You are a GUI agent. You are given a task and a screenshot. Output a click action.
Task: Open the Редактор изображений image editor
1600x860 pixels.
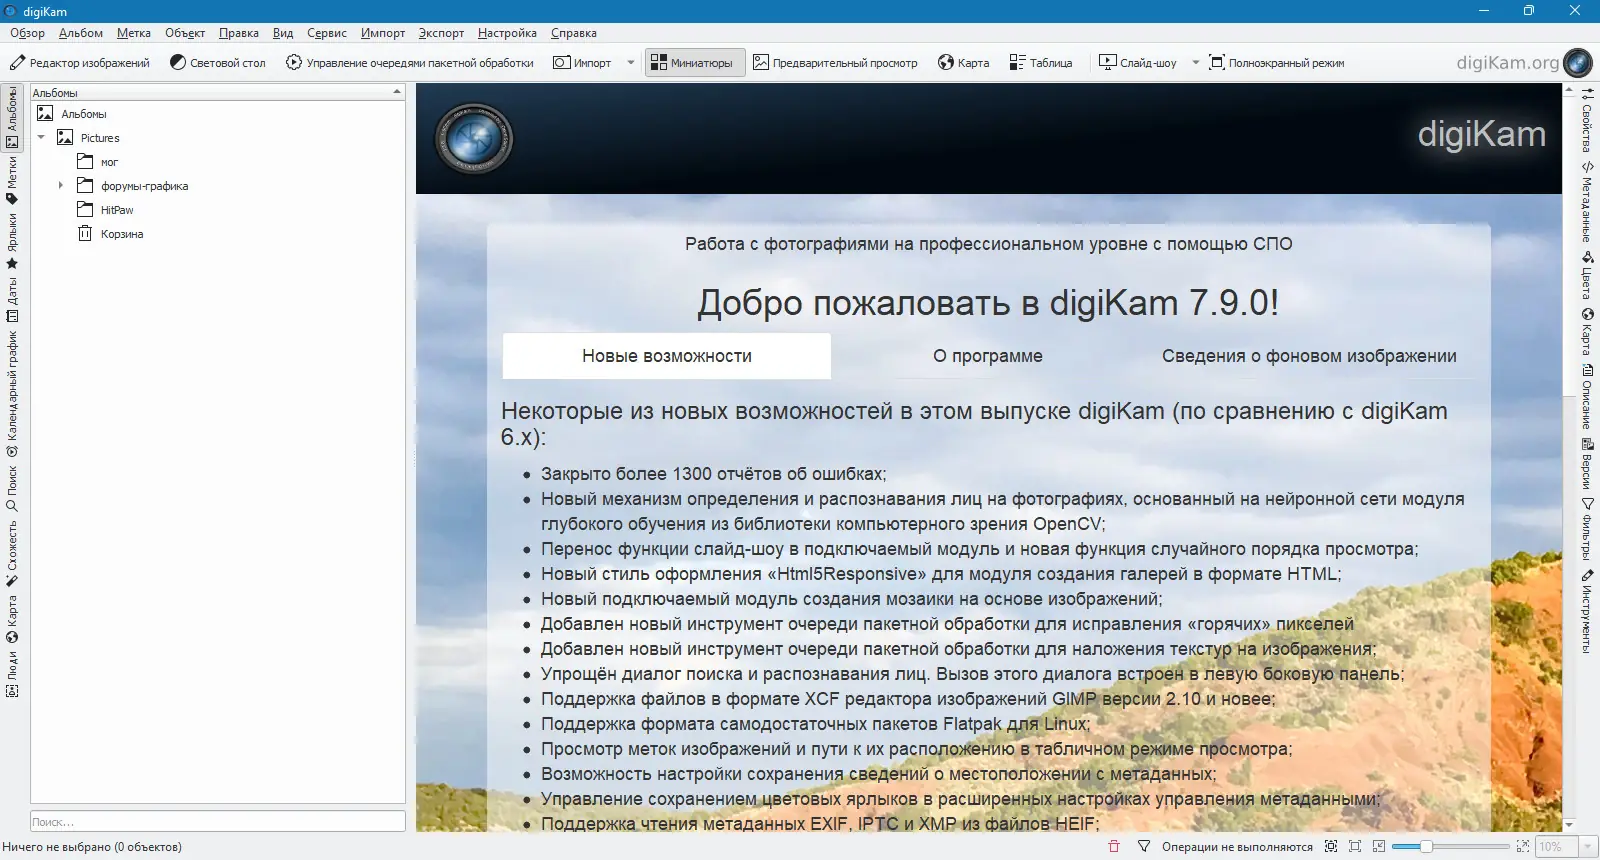pyautogui.click(x=80, y=62)
